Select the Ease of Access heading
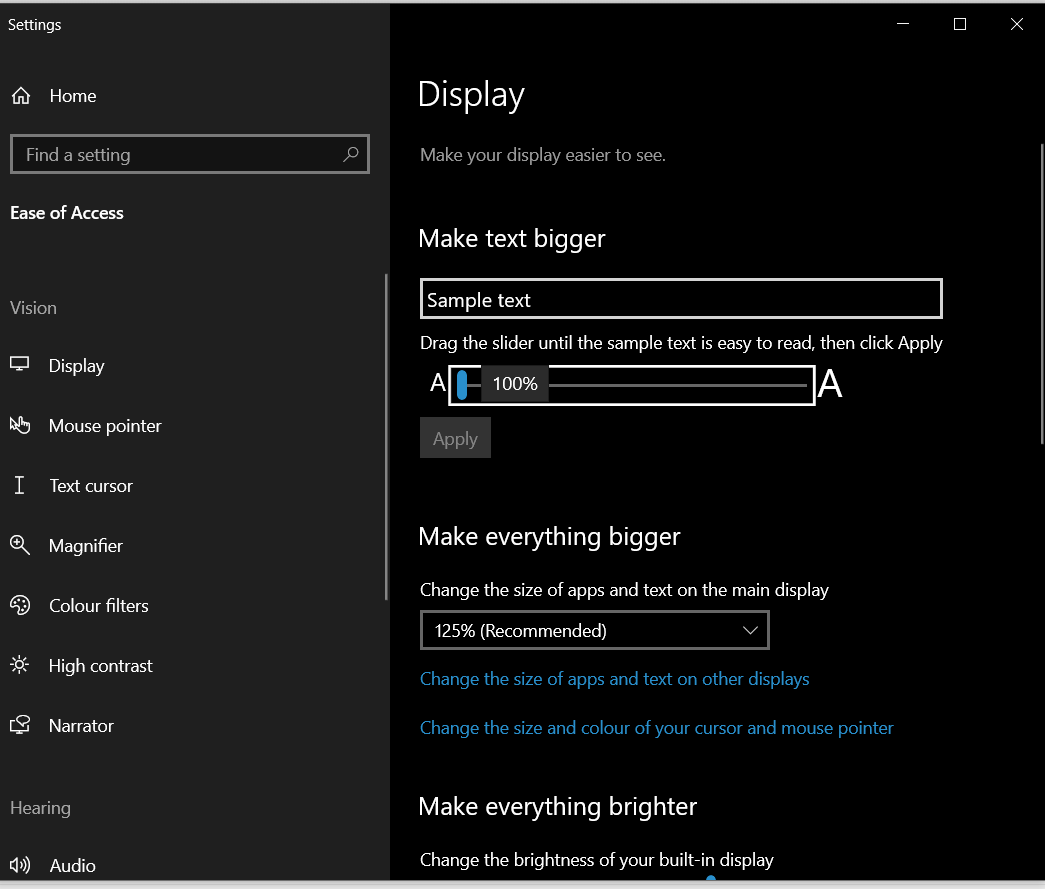 coord(66,212)
